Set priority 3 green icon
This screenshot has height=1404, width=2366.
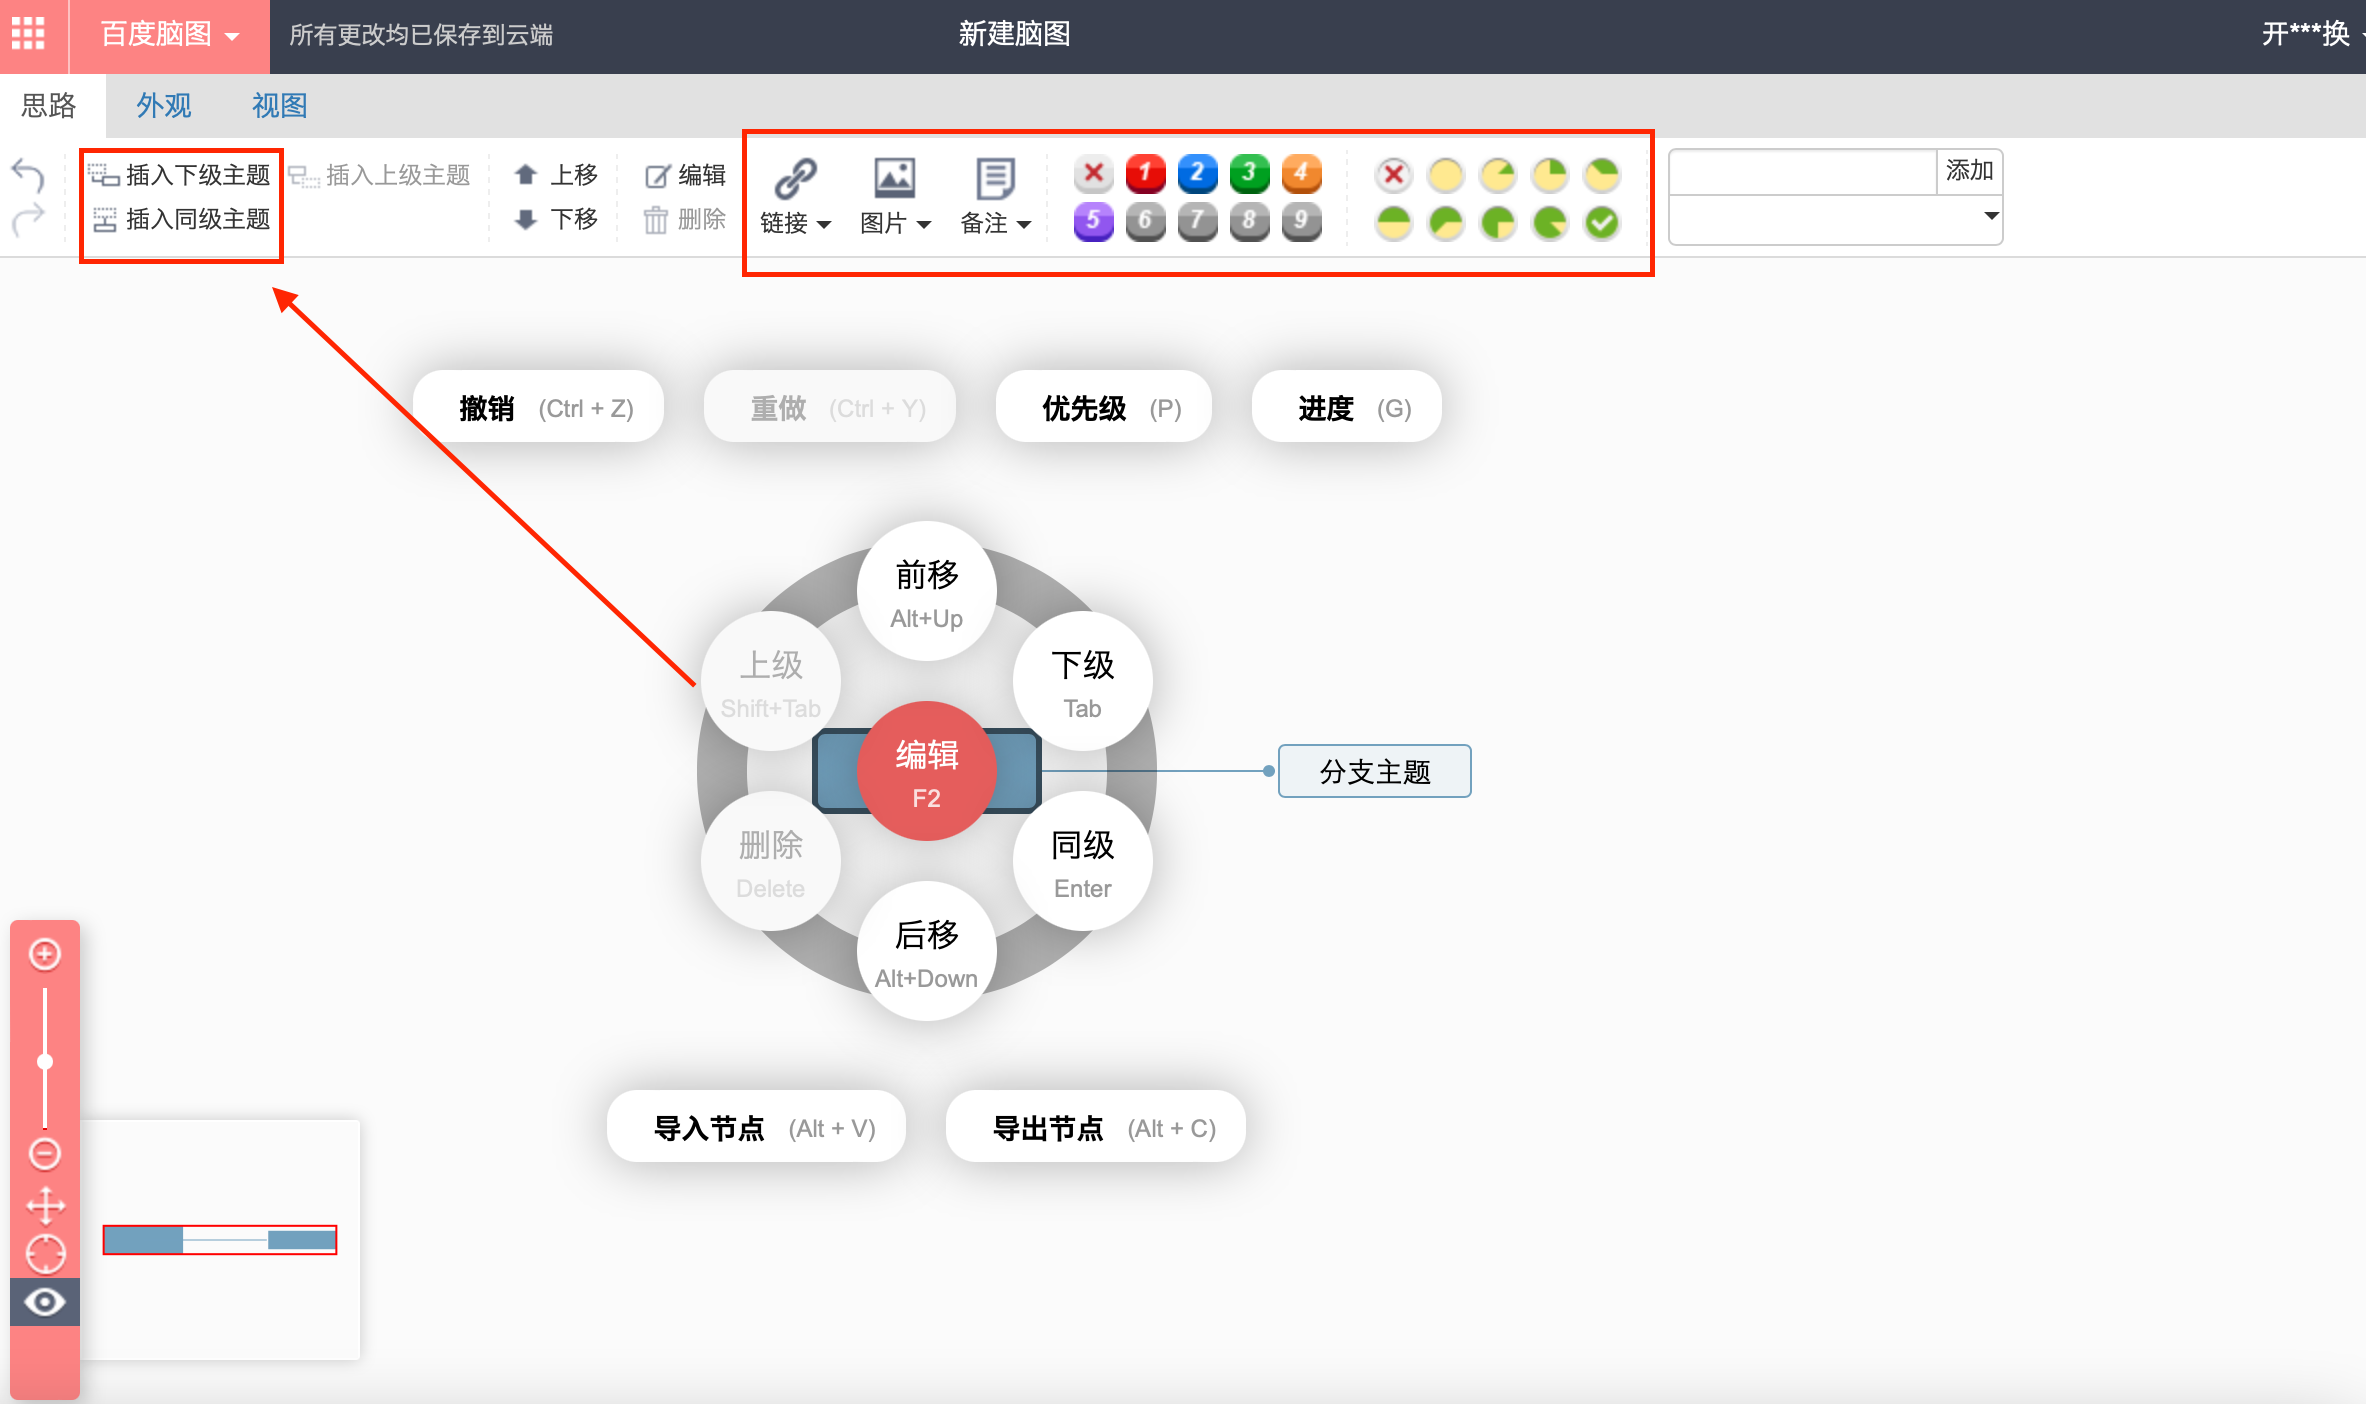(1250, 174)
